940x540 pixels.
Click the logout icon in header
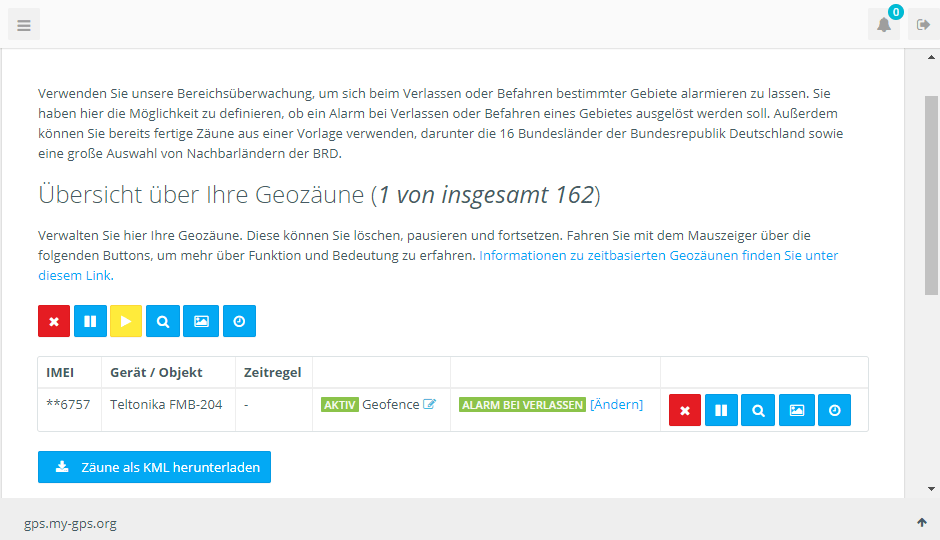click(923, 25)
